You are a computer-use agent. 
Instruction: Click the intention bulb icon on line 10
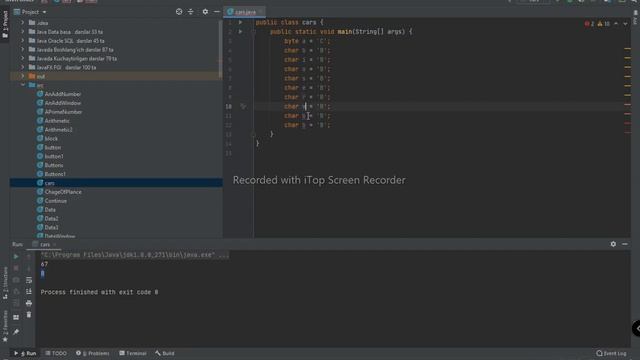(x=243, y=107)
